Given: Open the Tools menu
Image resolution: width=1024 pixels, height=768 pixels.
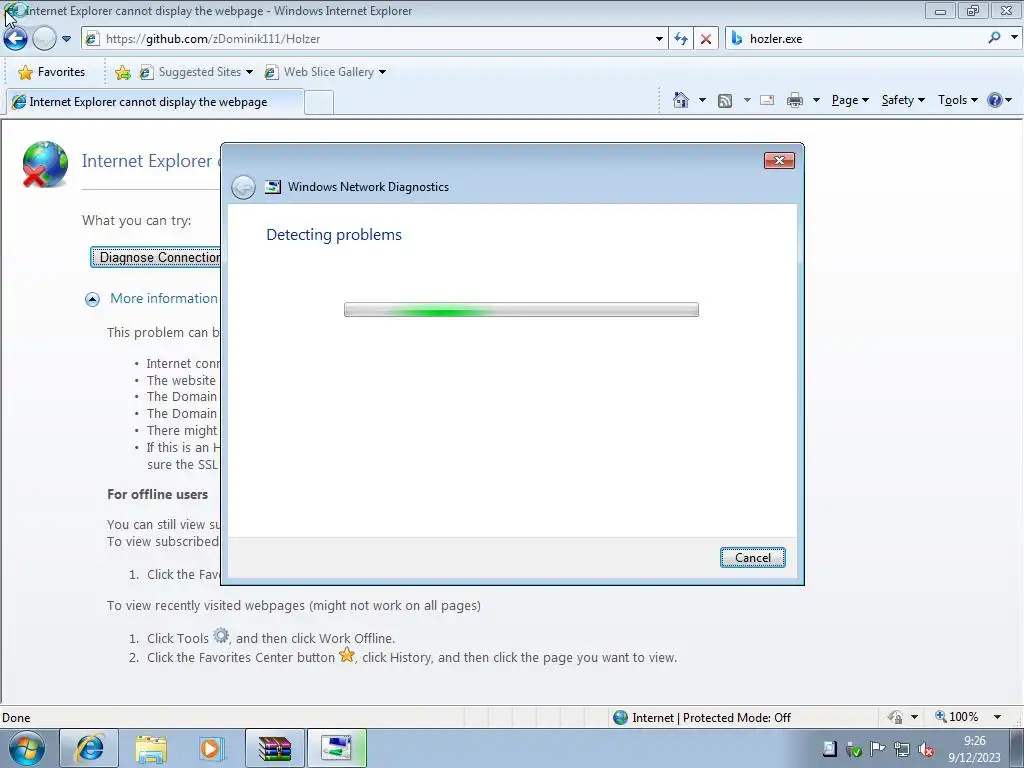Looking at the screenshot, I should [957, 100].
